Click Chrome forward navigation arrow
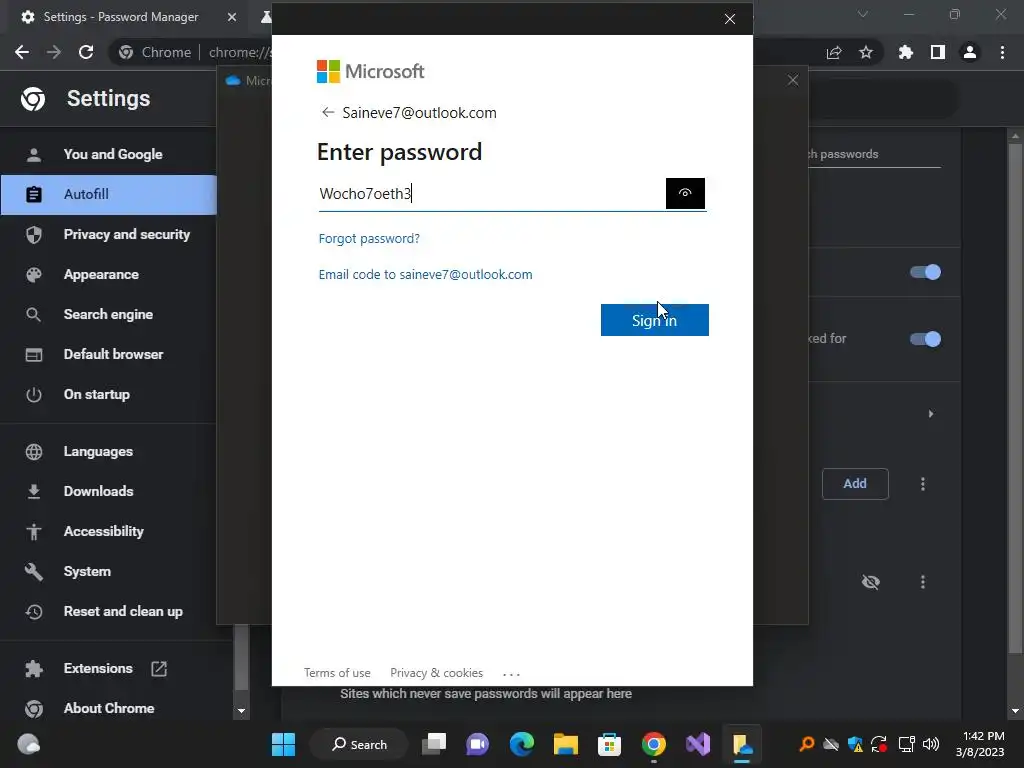The width and height of the screenshot is (1024, 768). click(x=54, y=52)
